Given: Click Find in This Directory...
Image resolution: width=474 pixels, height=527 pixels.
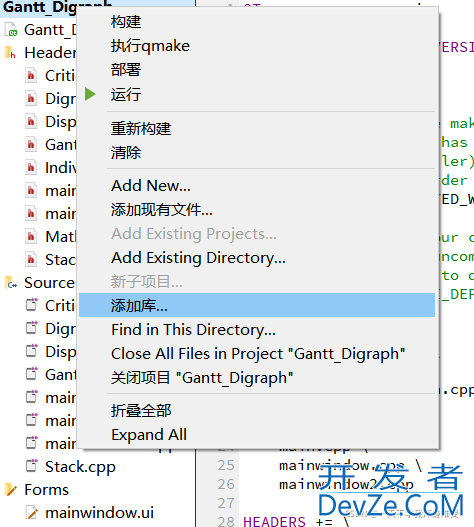Looking at the screenshot, I should (193, 330).
